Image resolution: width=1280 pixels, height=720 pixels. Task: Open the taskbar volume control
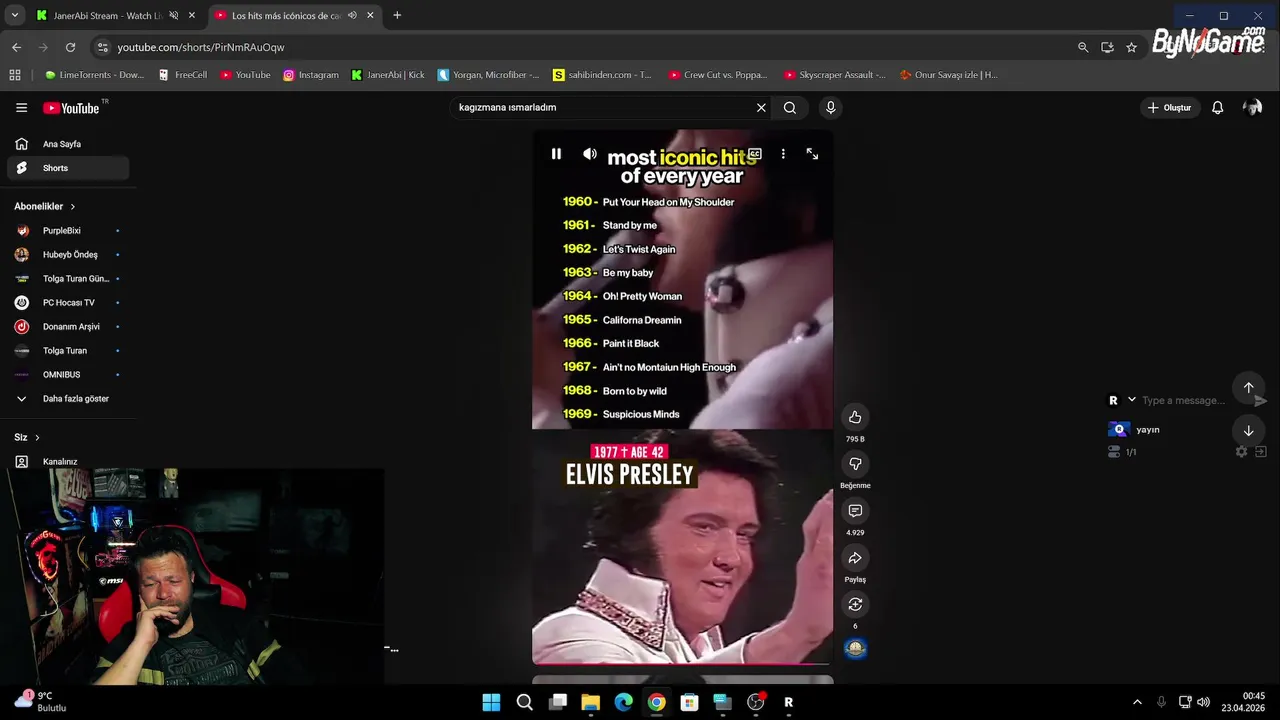(x=1203, y=702)
